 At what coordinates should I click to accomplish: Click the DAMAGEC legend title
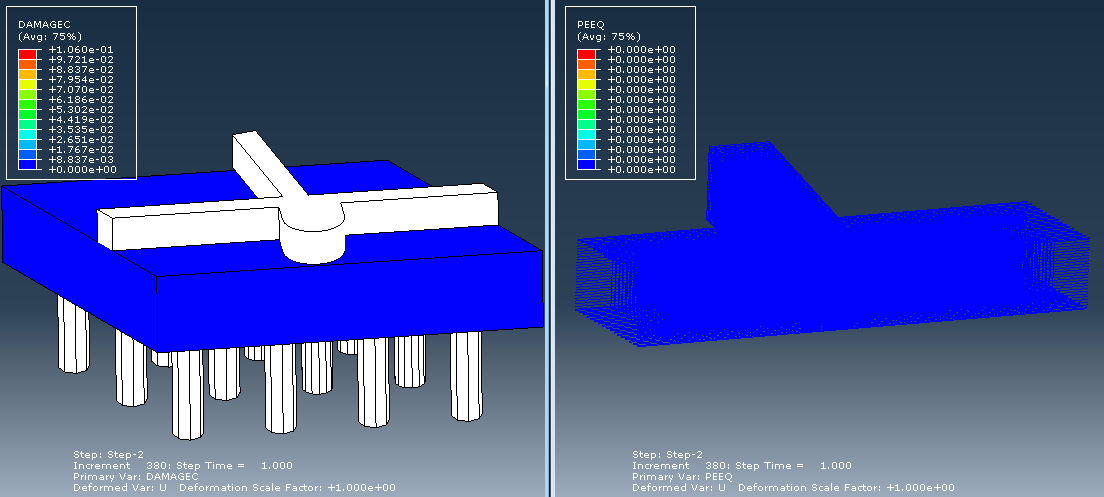point(46,26)
